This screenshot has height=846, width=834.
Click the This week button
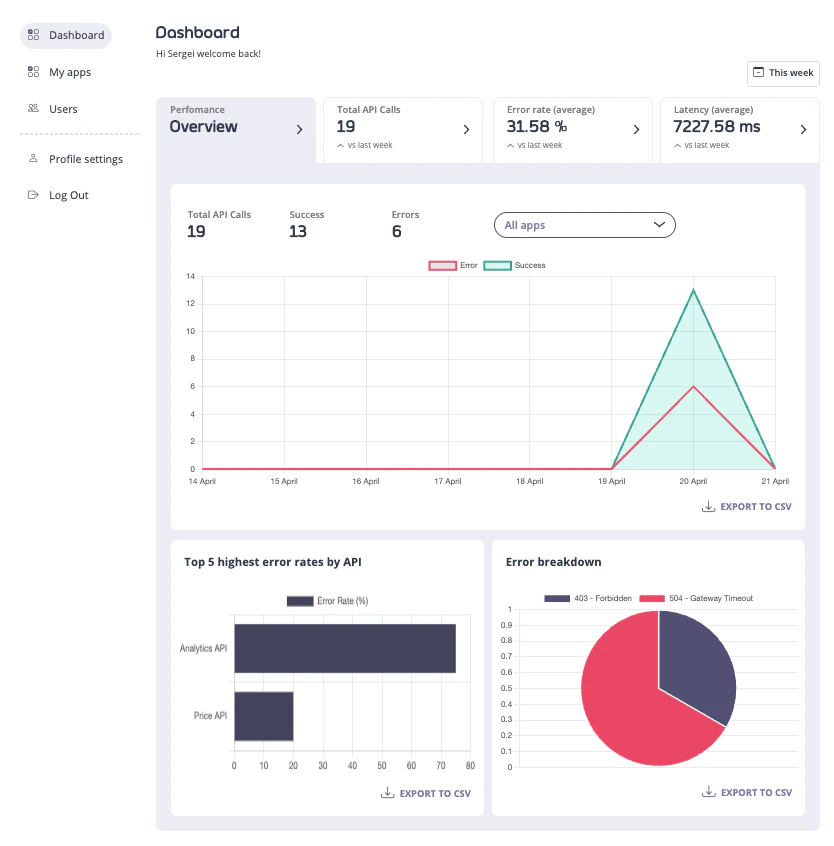pos(783,73)
